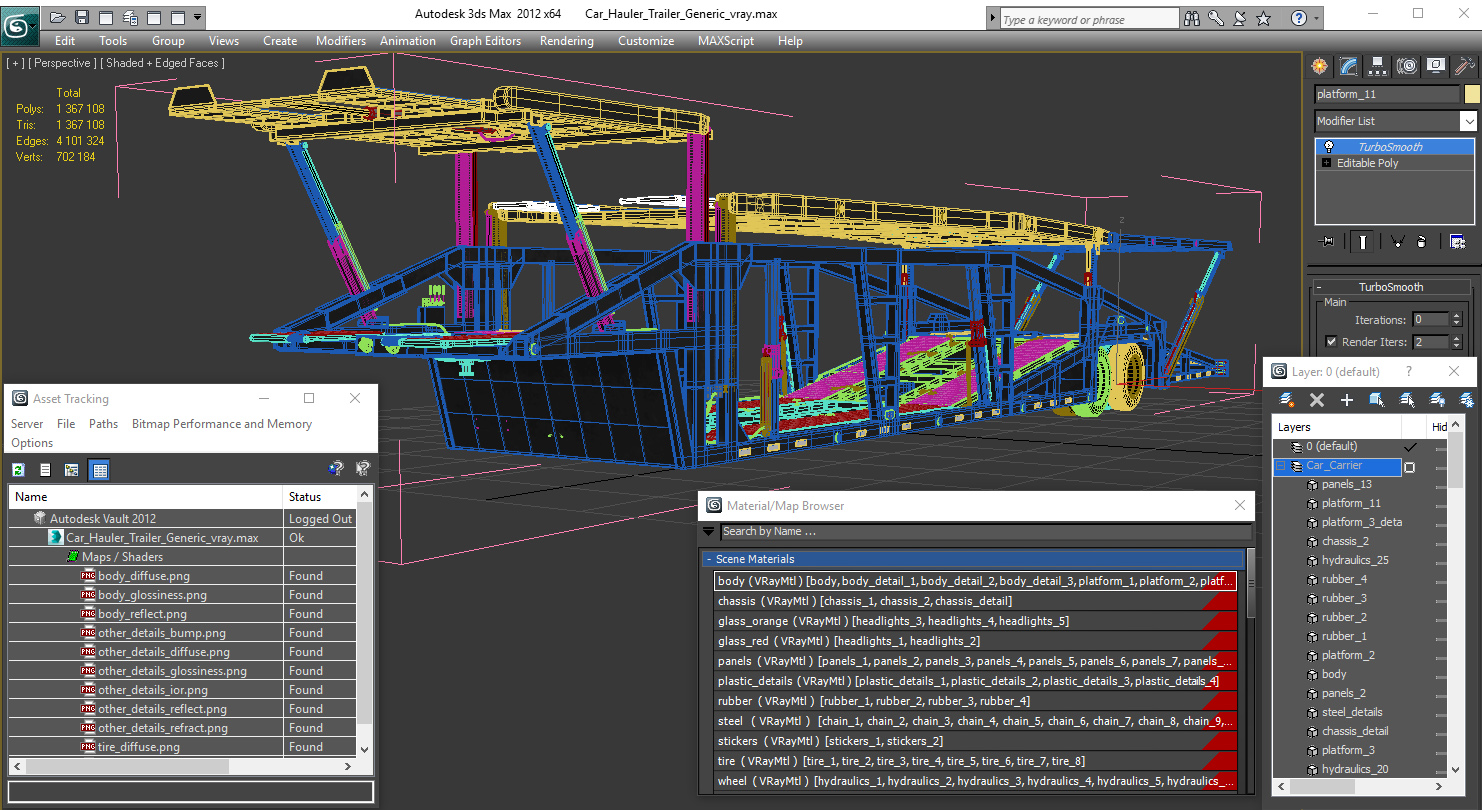Click Select Highlighted Objects and Layers icon
This screenshot has width=1482, height=810.
point(1377,400)
